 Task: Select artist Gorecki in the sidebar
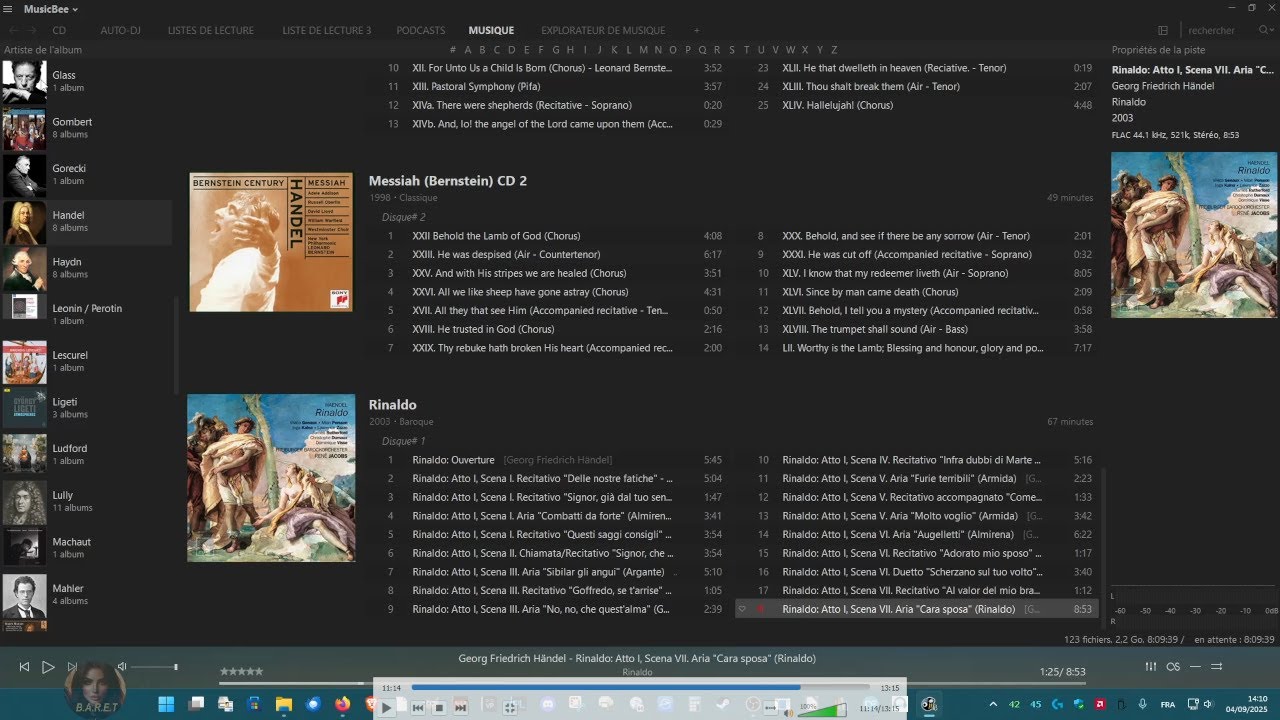(86, 175)
